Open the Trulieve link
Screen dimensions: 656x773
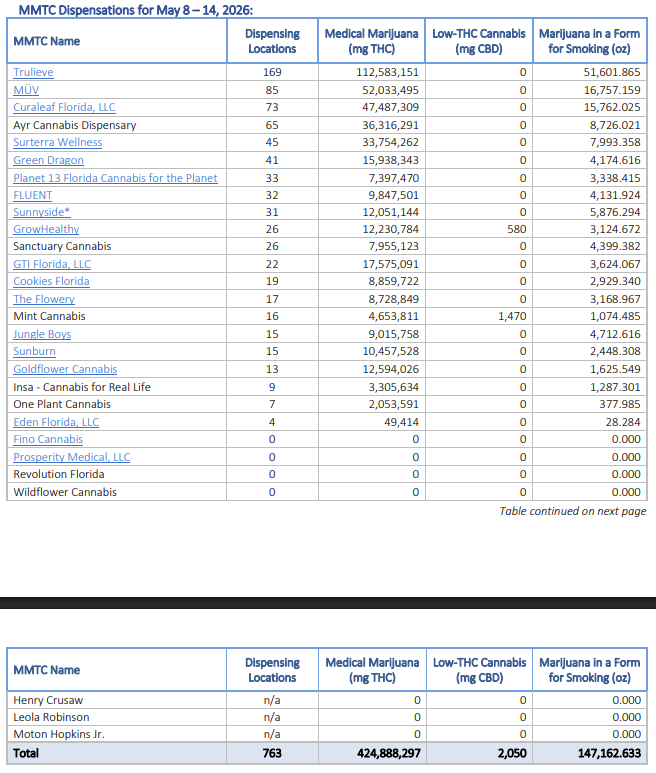tap(33, 72)
